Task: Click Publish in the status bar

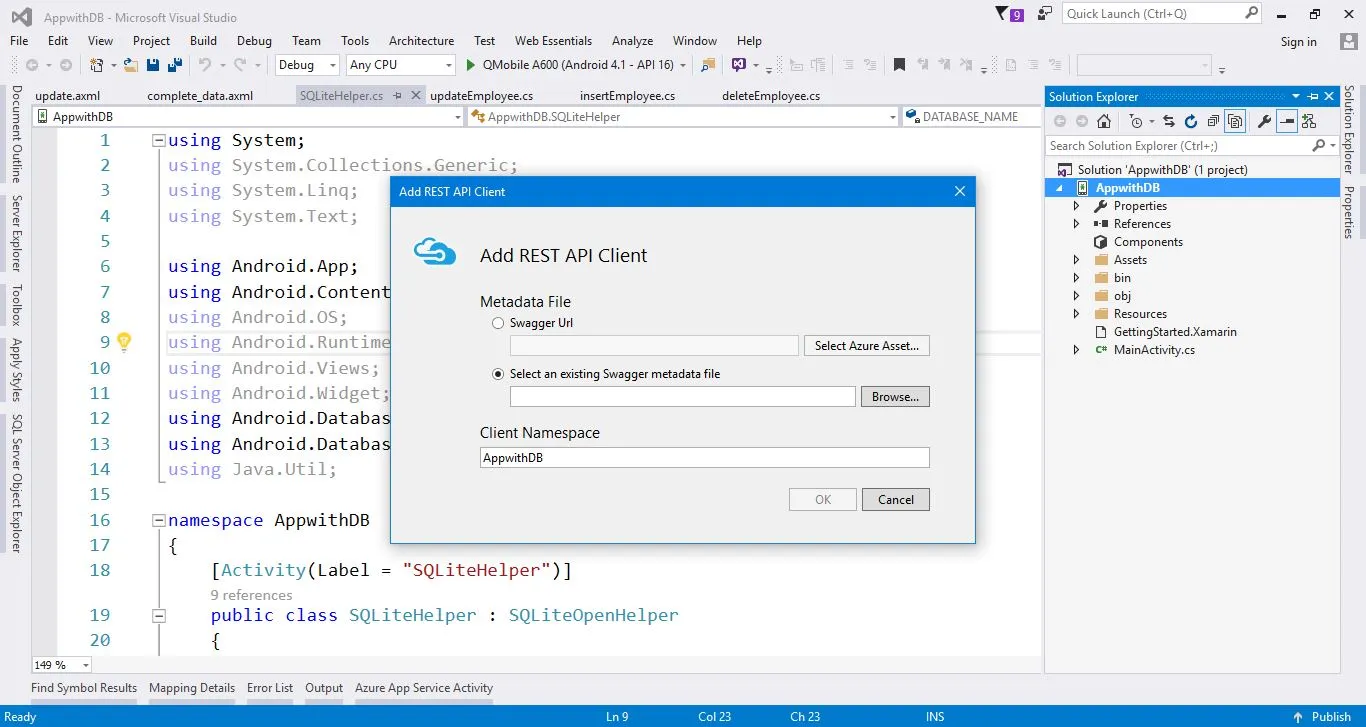Action: point(1331,717)
